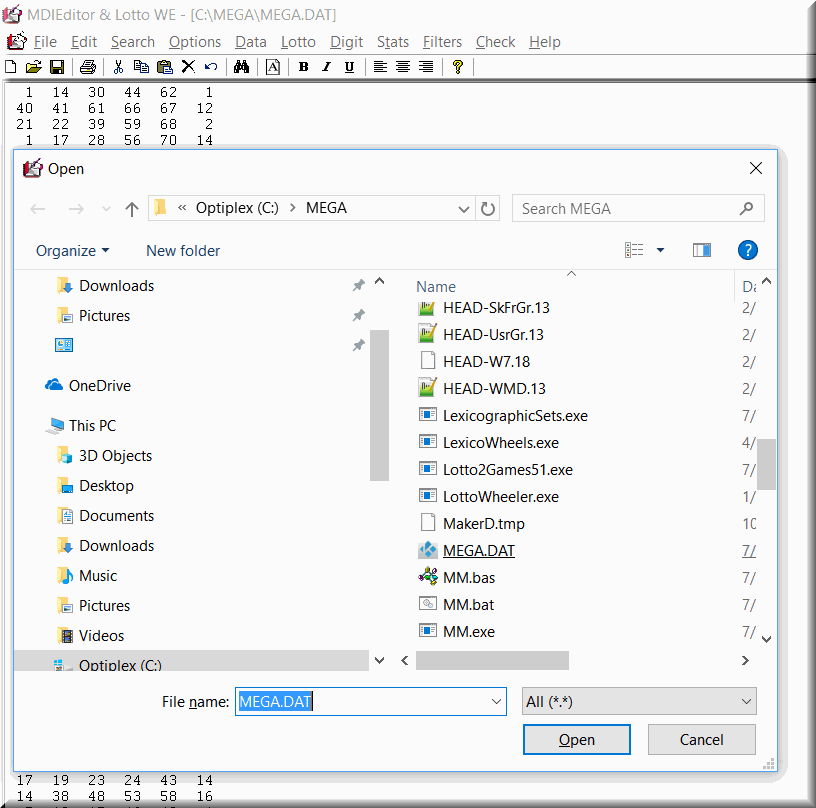The image size is (816, 808).
Task: Open the Lotto menu
Action: click(x=298, y=42)
